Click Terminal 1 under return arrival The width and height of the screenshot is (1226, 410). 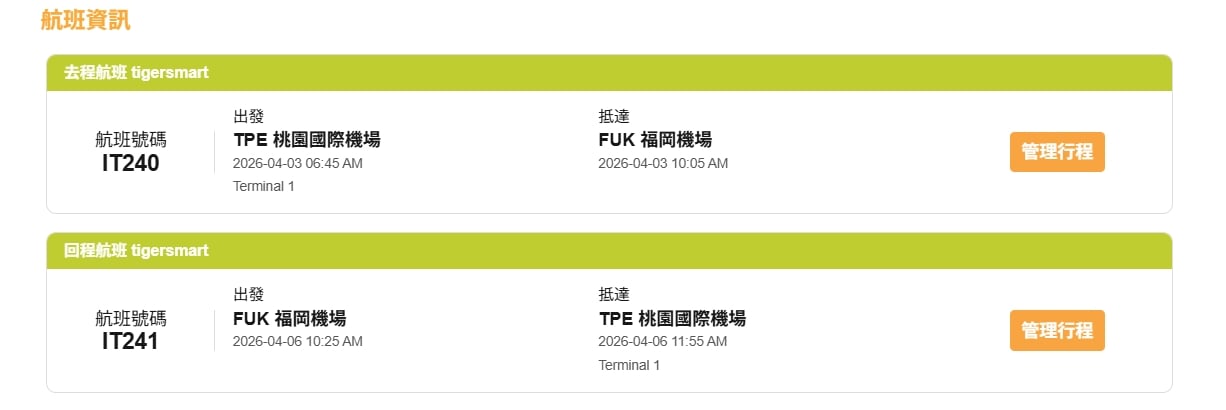[629, 365]
